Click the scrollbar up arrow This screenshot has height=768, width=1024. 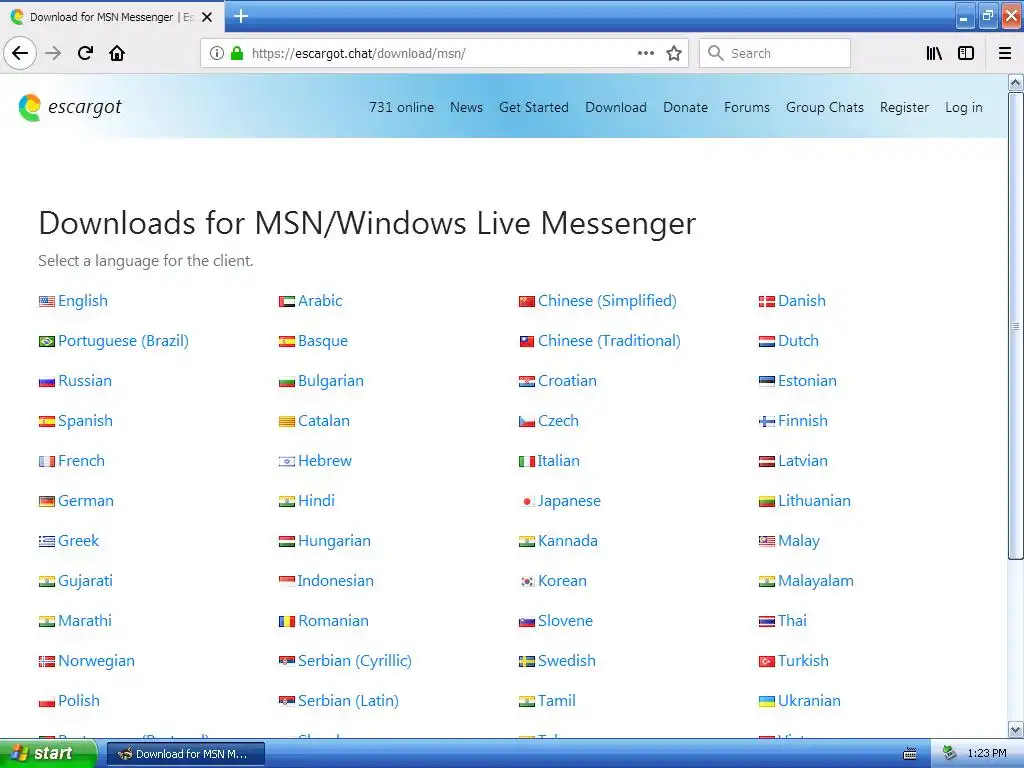[x=1015, y=82]
